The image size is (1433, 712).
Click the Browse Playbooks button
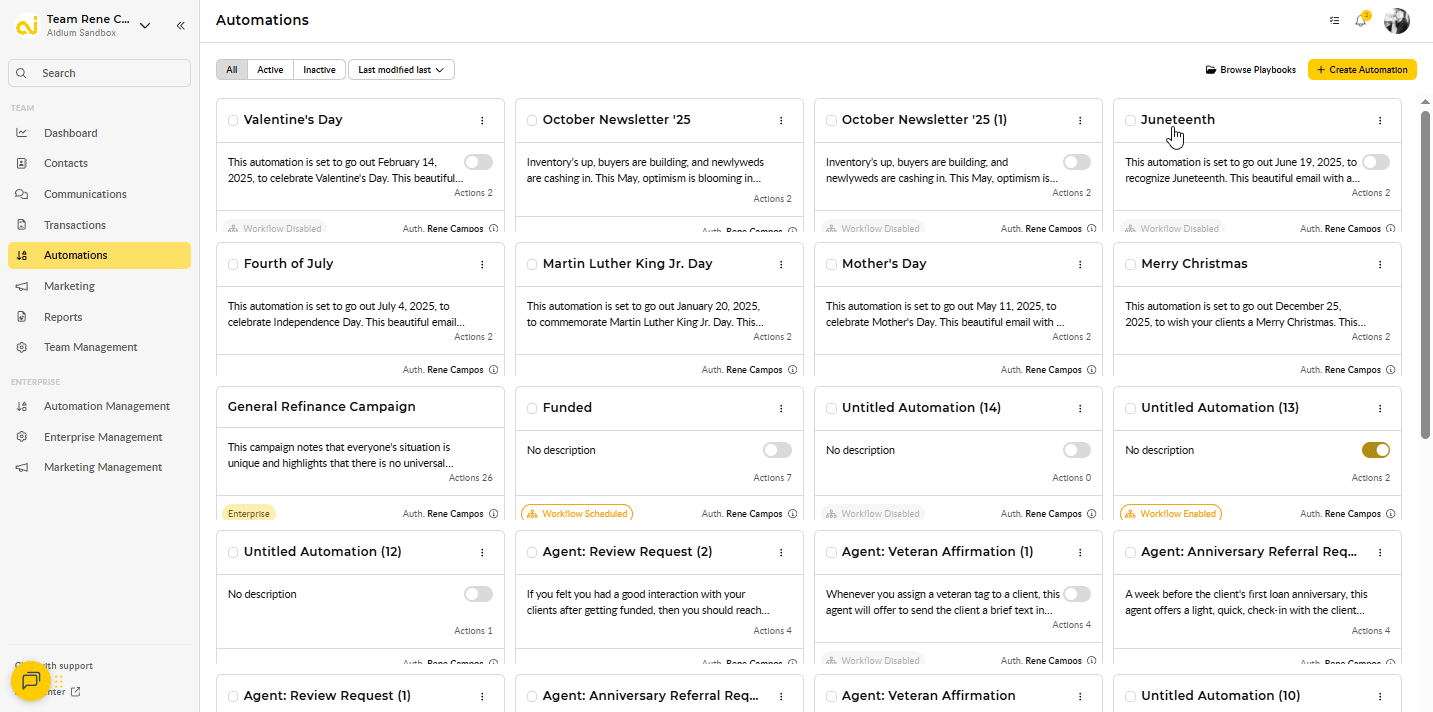pos(1250,70)
